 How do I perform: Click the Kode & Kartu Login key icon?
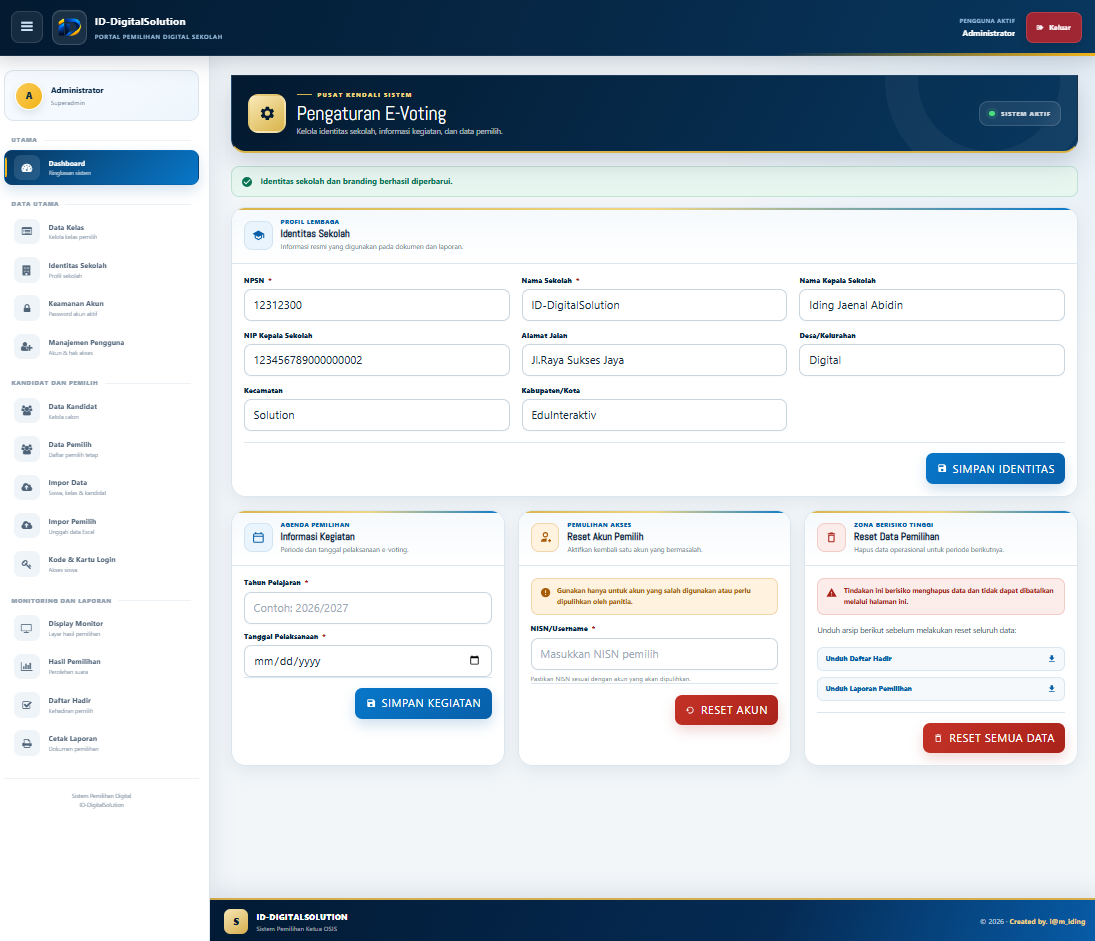coord(27,564)
